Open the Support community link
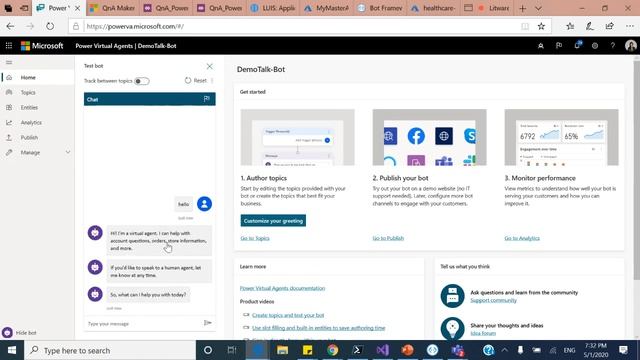The width and height of the screenshot is (640, 360). click(493, 300)
